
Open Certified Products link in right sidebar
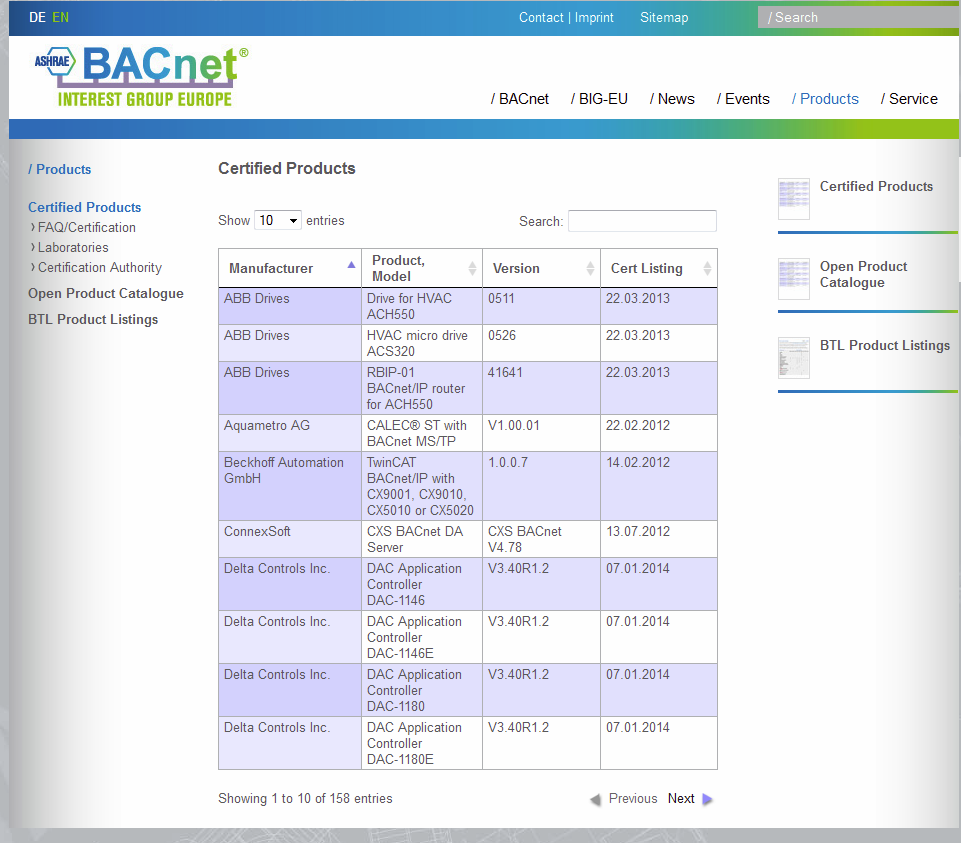(876, 186)
